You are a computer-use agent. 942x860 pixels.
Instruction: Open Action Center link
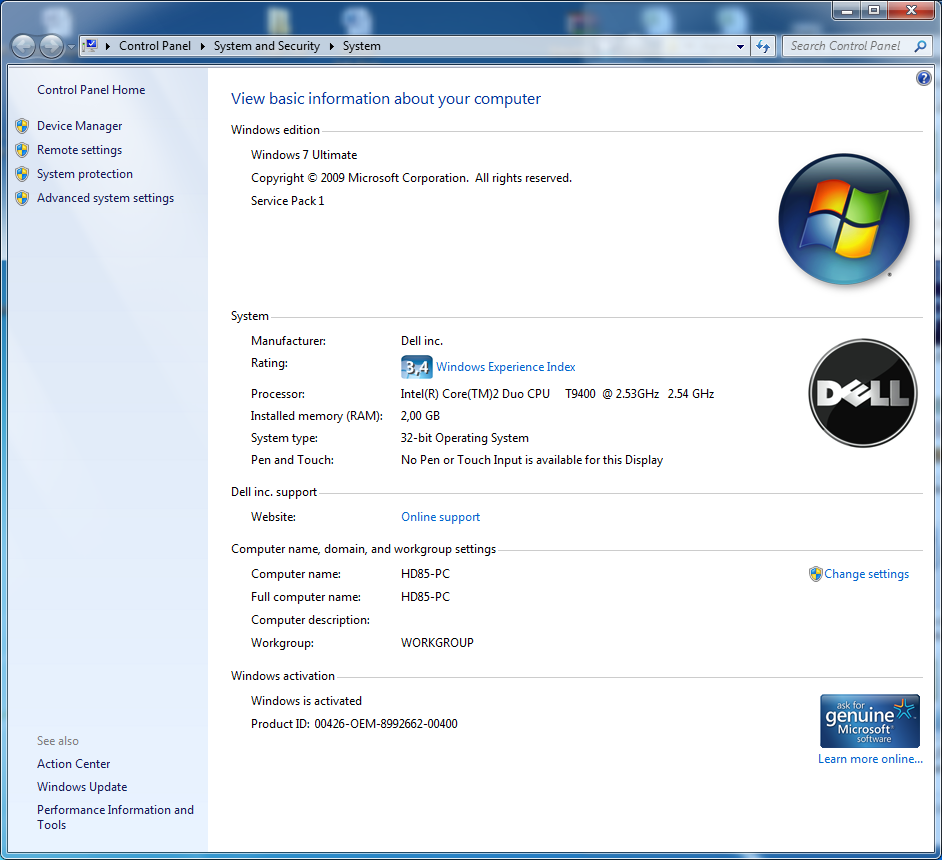(73, 763)
